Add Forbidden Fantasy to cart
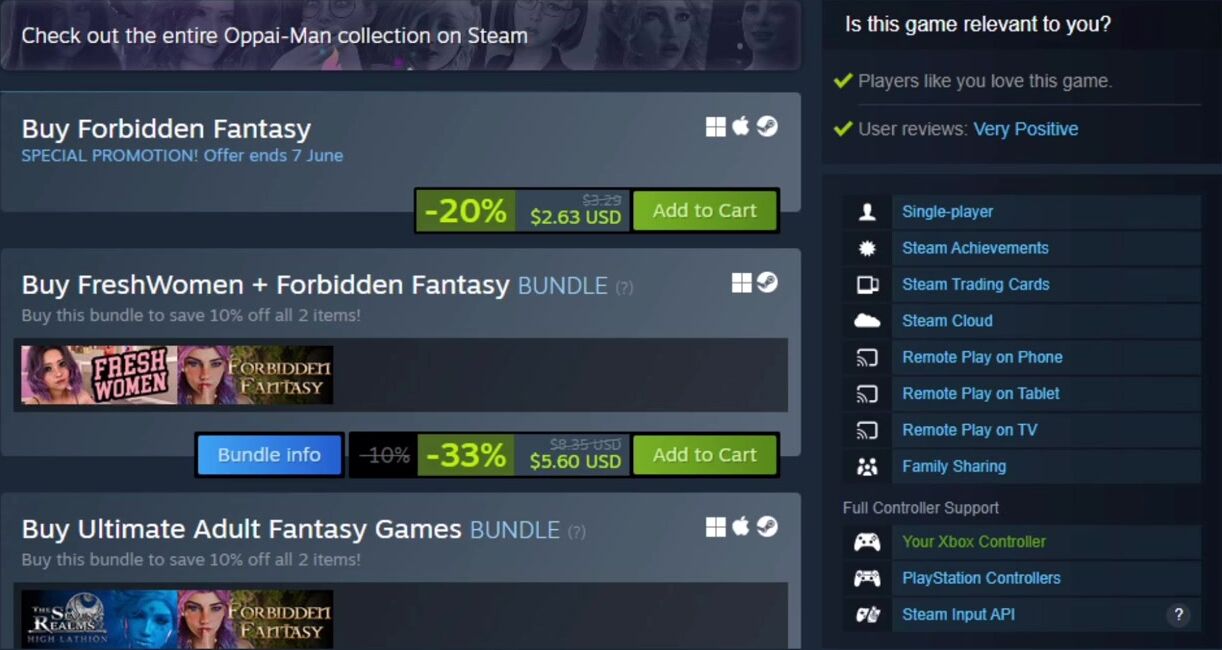This screenshot has width=1222, height=650. pos(705,211)
